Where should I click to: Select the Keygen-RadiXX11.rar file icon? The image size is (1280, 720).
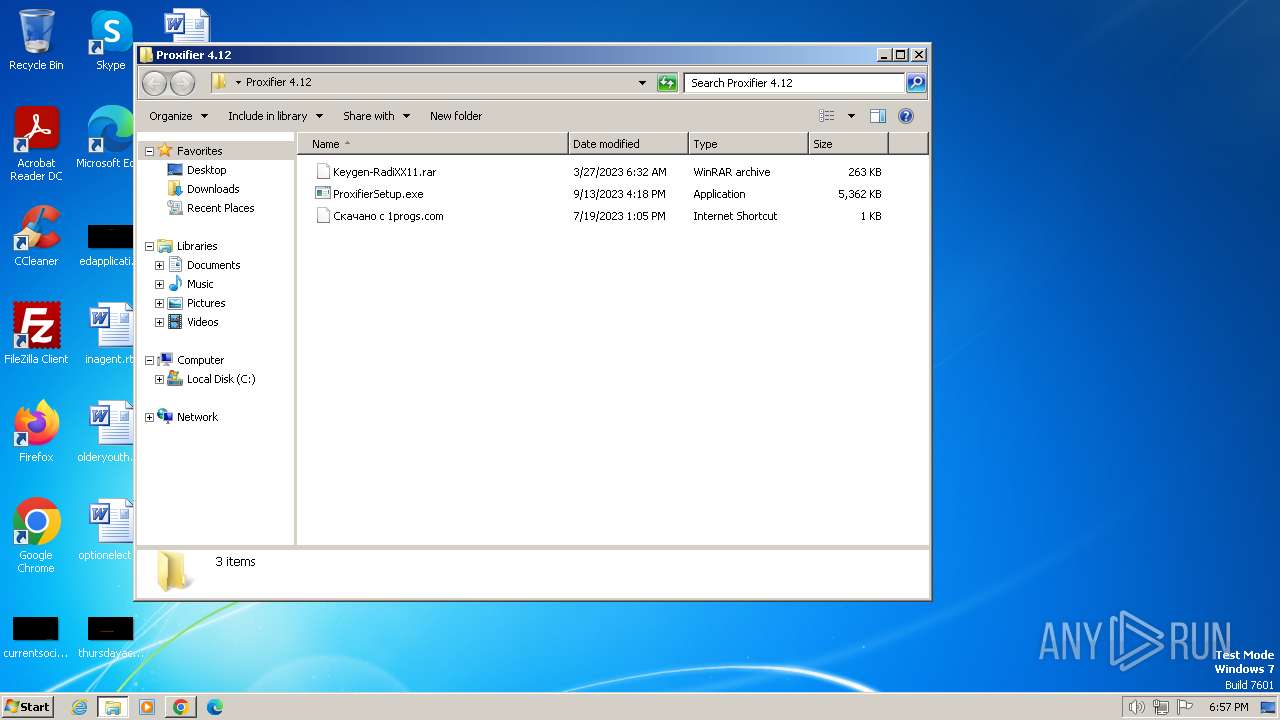click(x=323, y=171)
